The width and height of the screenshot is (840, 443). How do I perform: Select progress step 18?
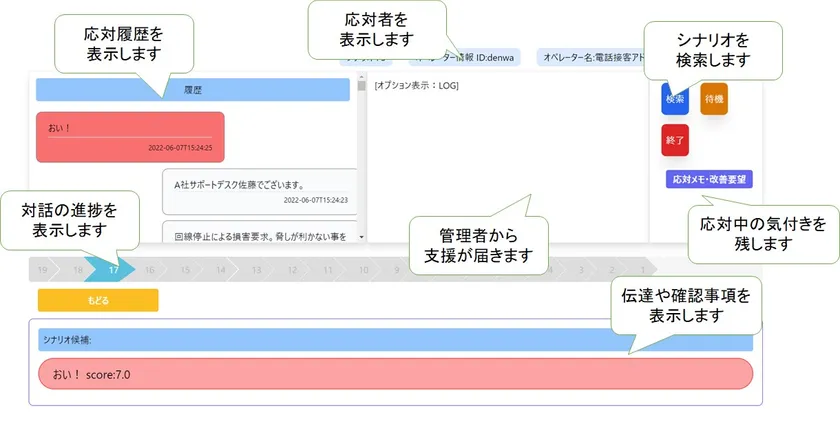pos(78,270)
